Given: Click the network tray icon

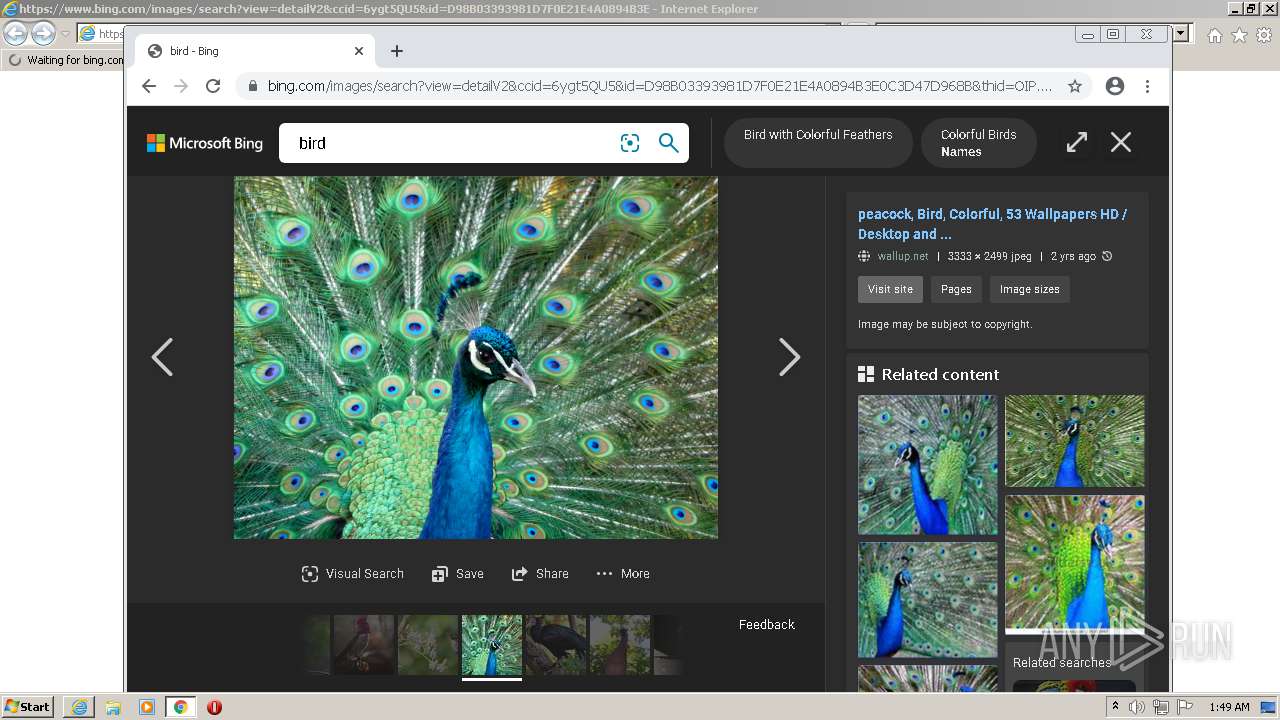Looking at the screenshot, I should click(x=1161, y=707).
